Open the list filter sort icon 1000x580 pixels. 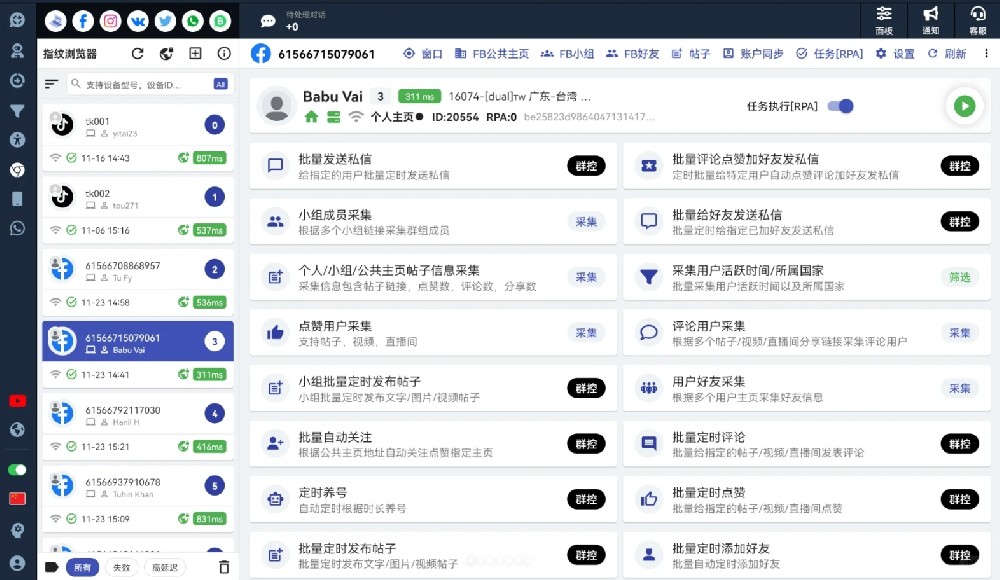coord(52,84)
